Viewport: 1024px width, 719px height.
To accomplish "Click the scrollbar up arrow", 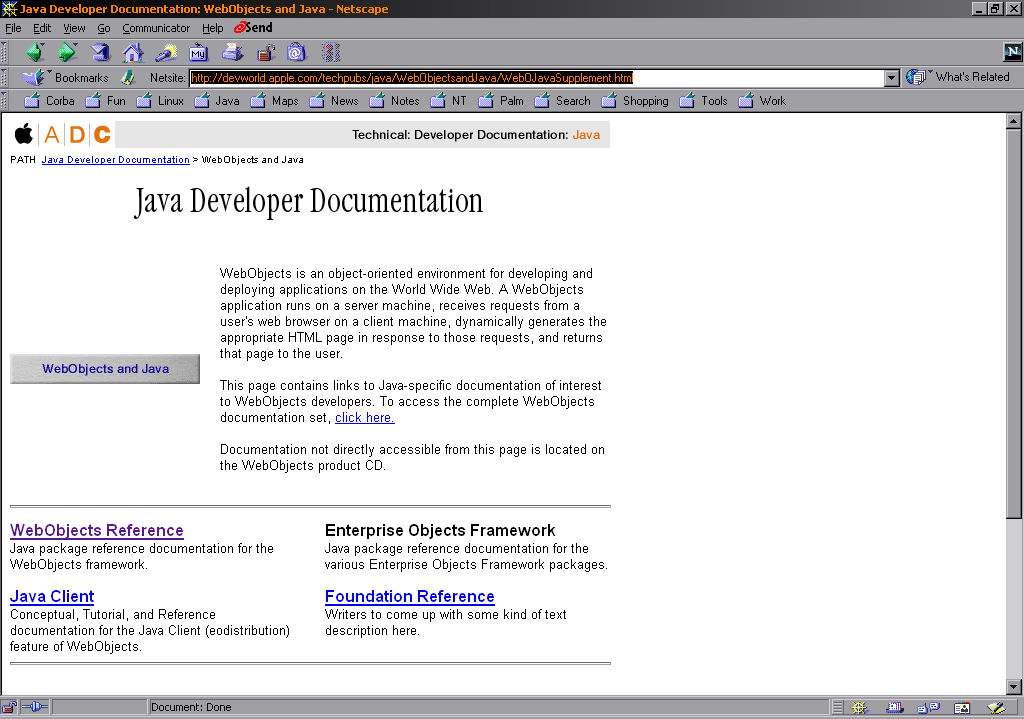I will coord(1014,121).
